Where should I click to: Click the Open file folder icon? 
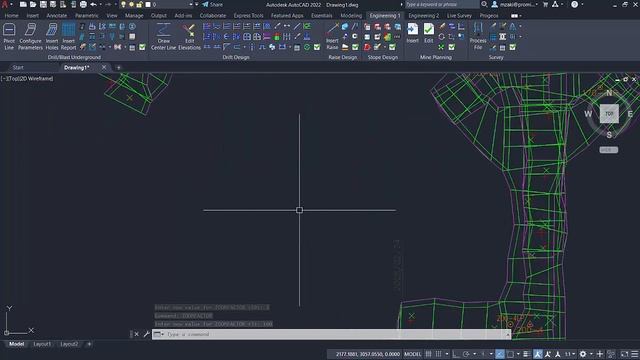coord(33,4)
